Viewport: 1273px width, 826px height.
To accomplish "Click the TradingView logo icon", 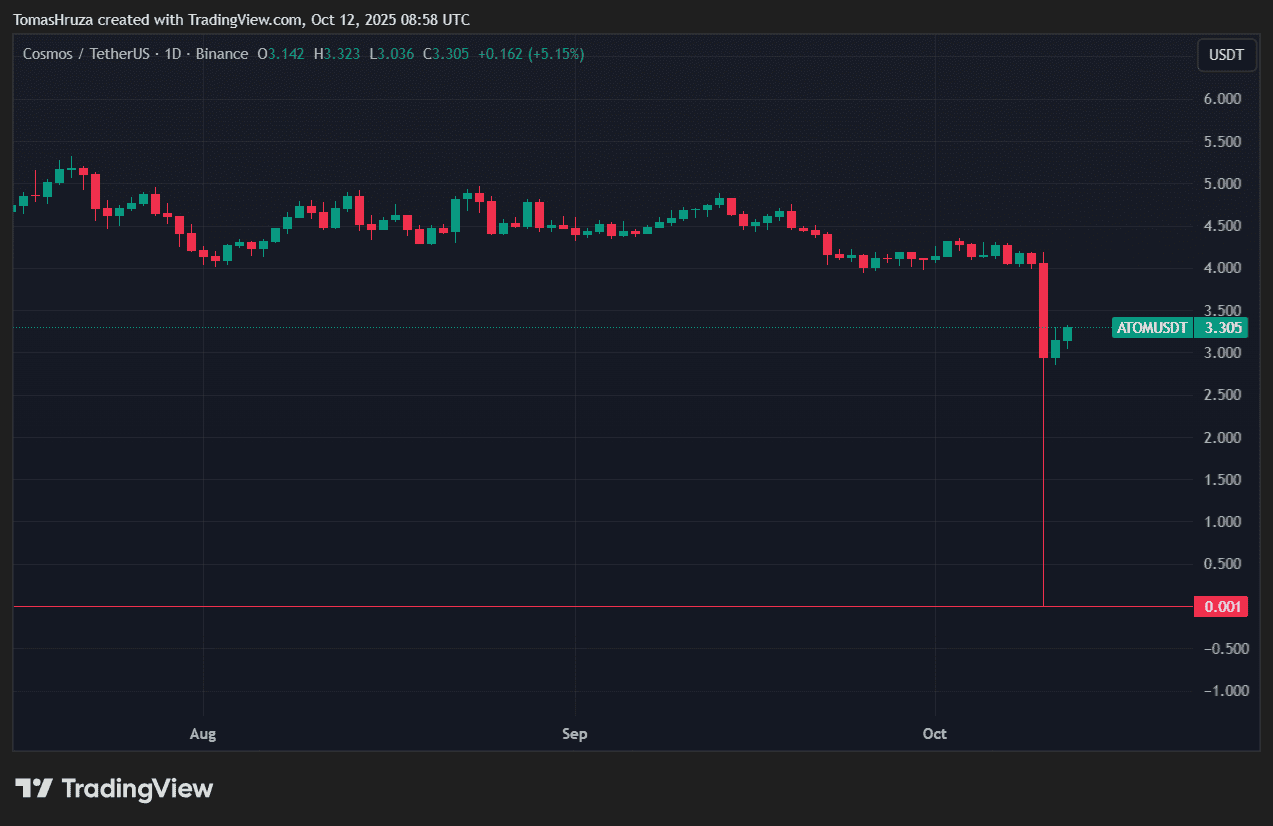I will coord(33,788).
